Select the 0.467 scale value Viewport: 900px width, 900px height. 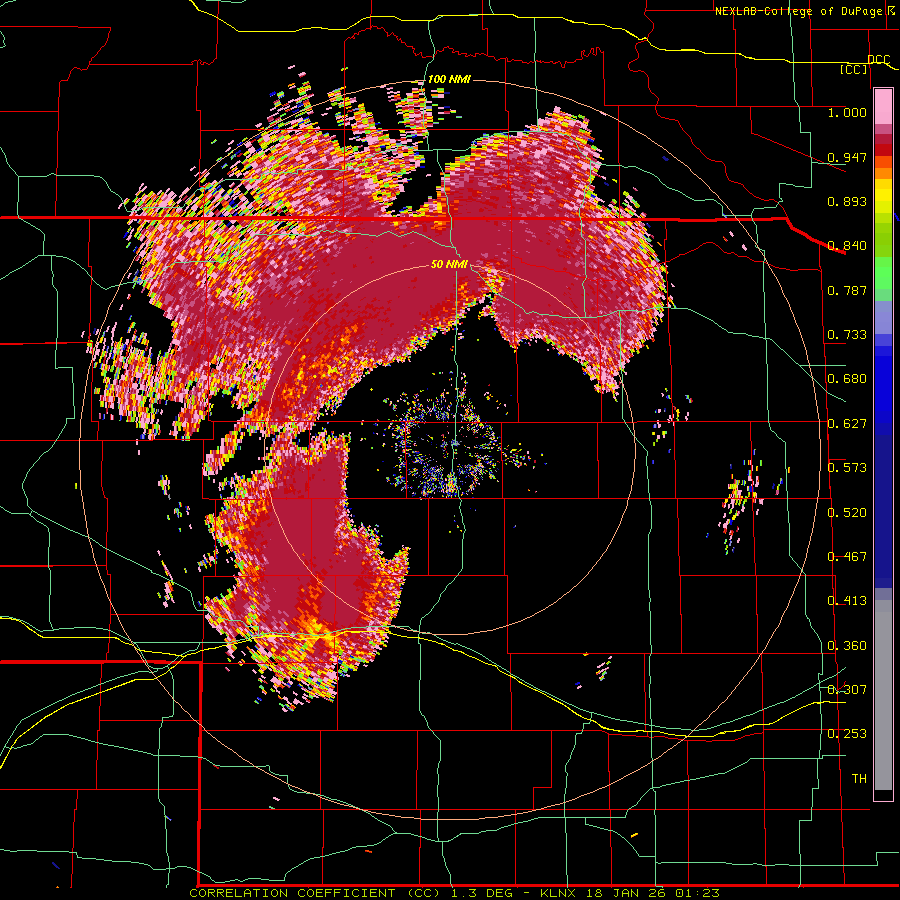tap(847, 557)
